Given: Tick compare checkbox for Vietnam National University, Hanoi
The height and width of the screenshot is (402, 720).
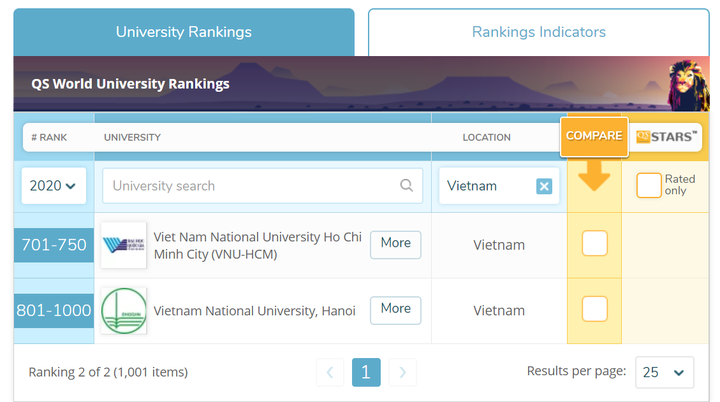Looking at the screenshot, I should click(x=595, y=309).
